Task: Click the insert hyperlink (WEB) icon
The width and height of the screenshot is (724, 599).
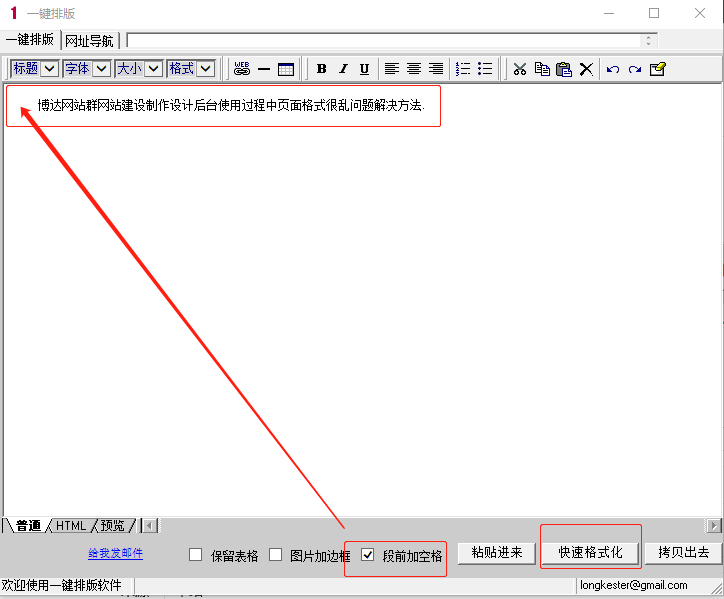Action: (x=241, y=69)
